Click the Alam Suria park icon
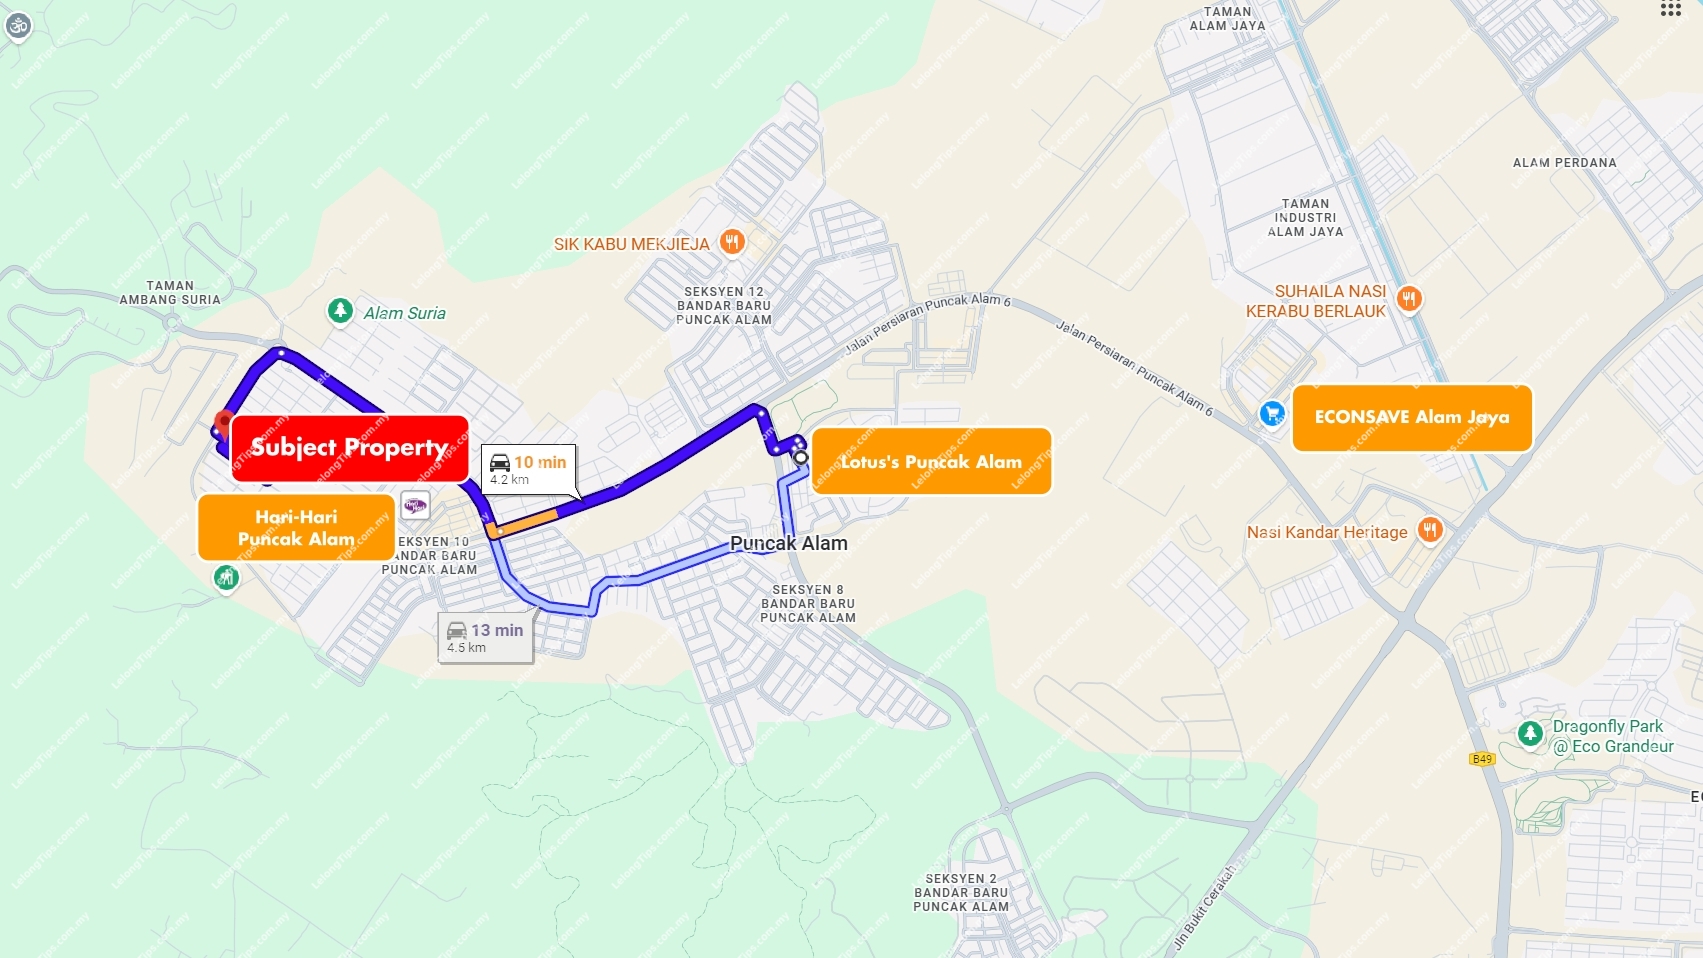This screenshot has width=1703, height=958. point(340,311)
